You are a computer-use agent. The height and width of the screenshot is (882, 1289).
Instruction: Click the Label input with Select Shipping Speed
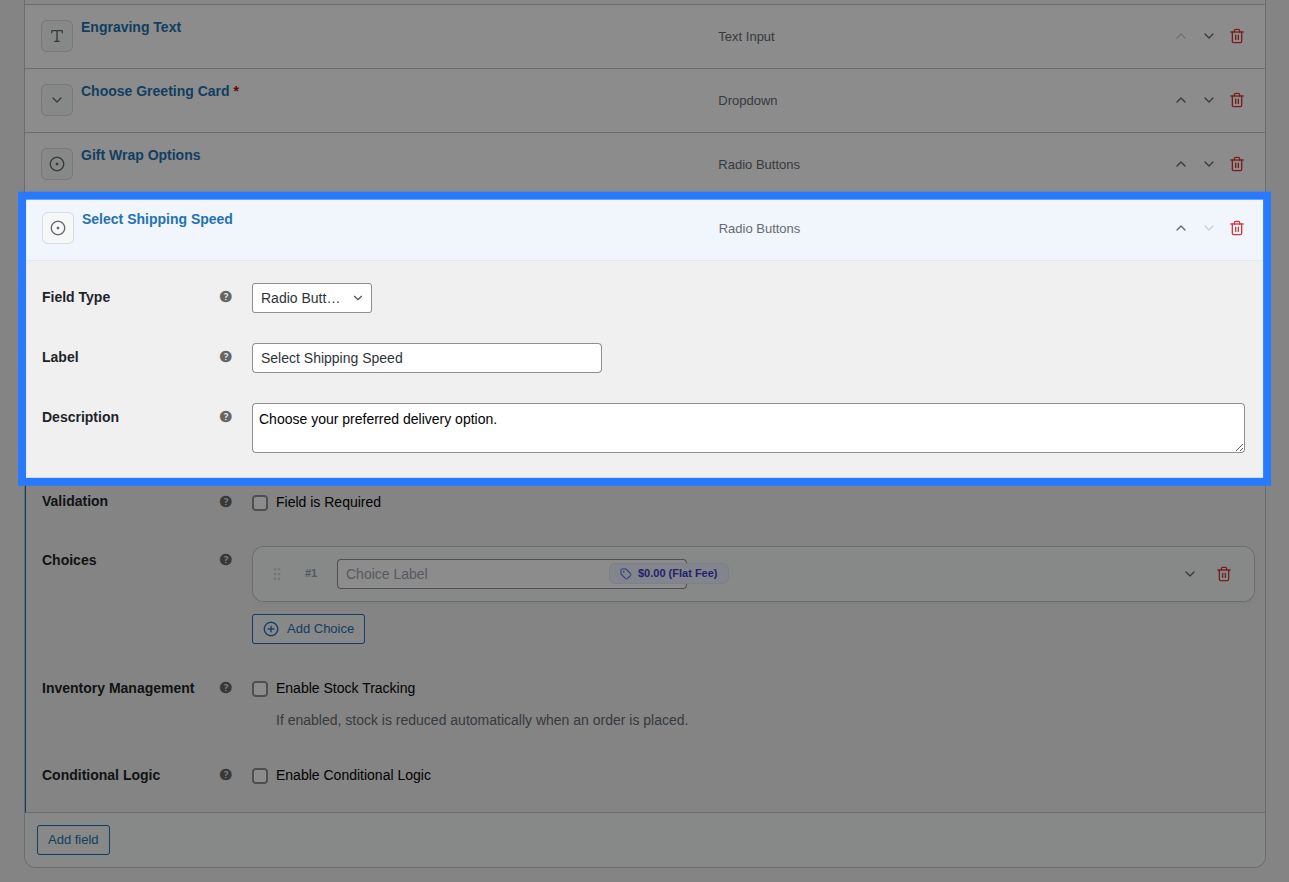coord(427,358)
